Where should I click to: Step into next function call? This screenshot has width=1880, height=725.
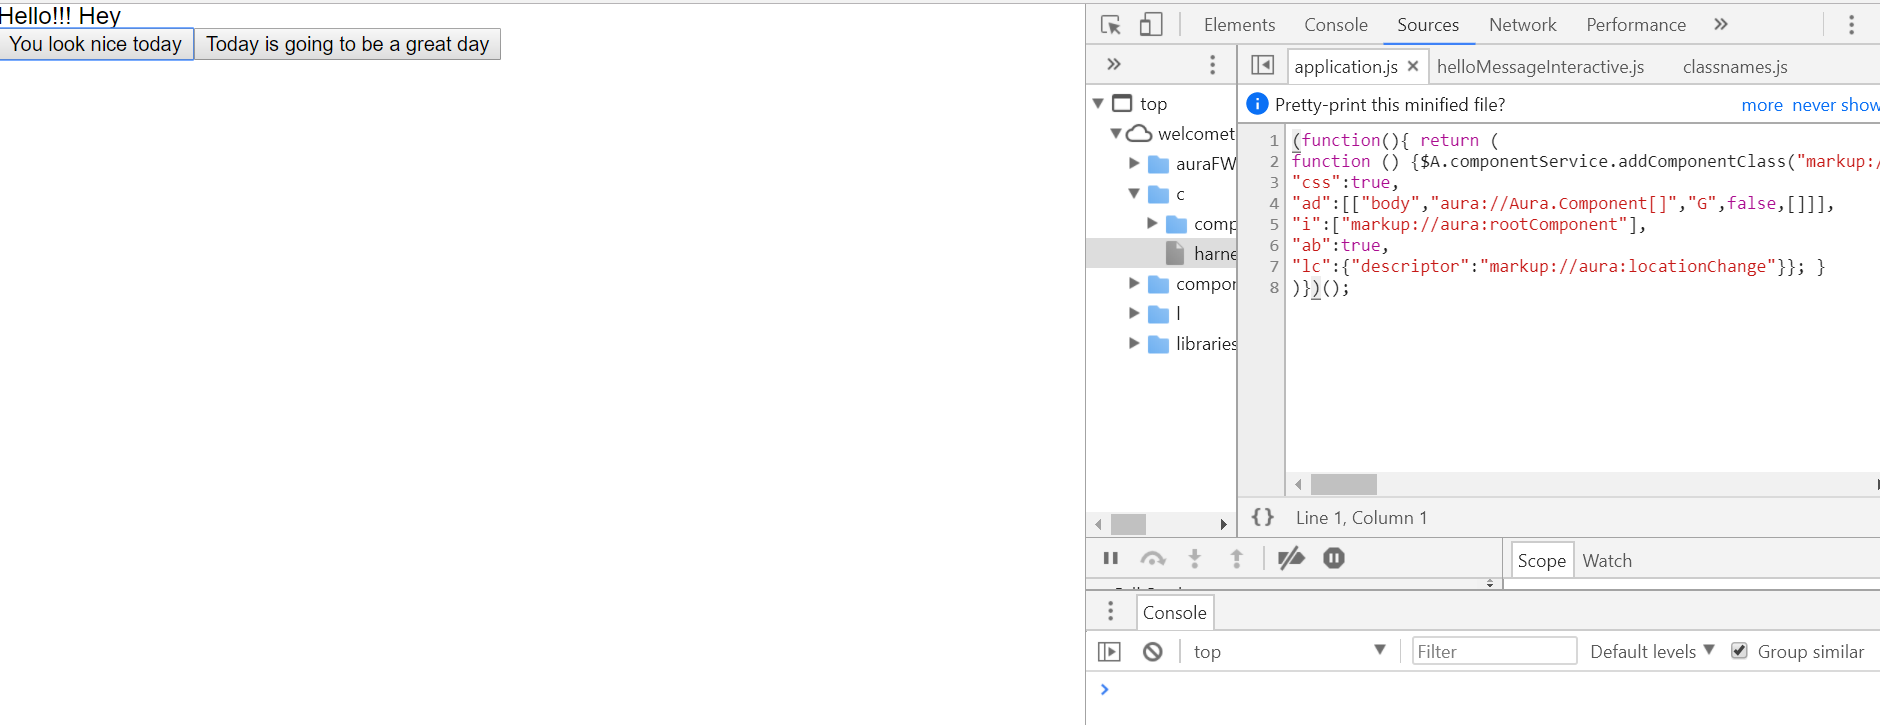coord(1194,558)
